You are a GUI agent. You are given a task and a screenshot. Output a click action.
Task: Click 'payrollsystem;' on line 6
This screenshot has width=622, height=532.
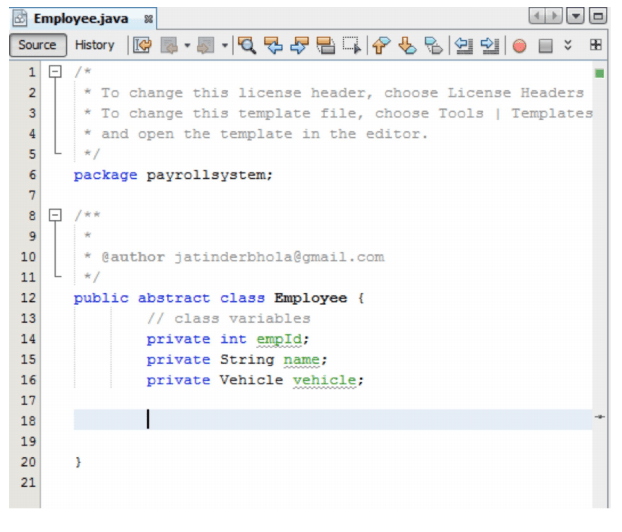[x=210, y=175]
